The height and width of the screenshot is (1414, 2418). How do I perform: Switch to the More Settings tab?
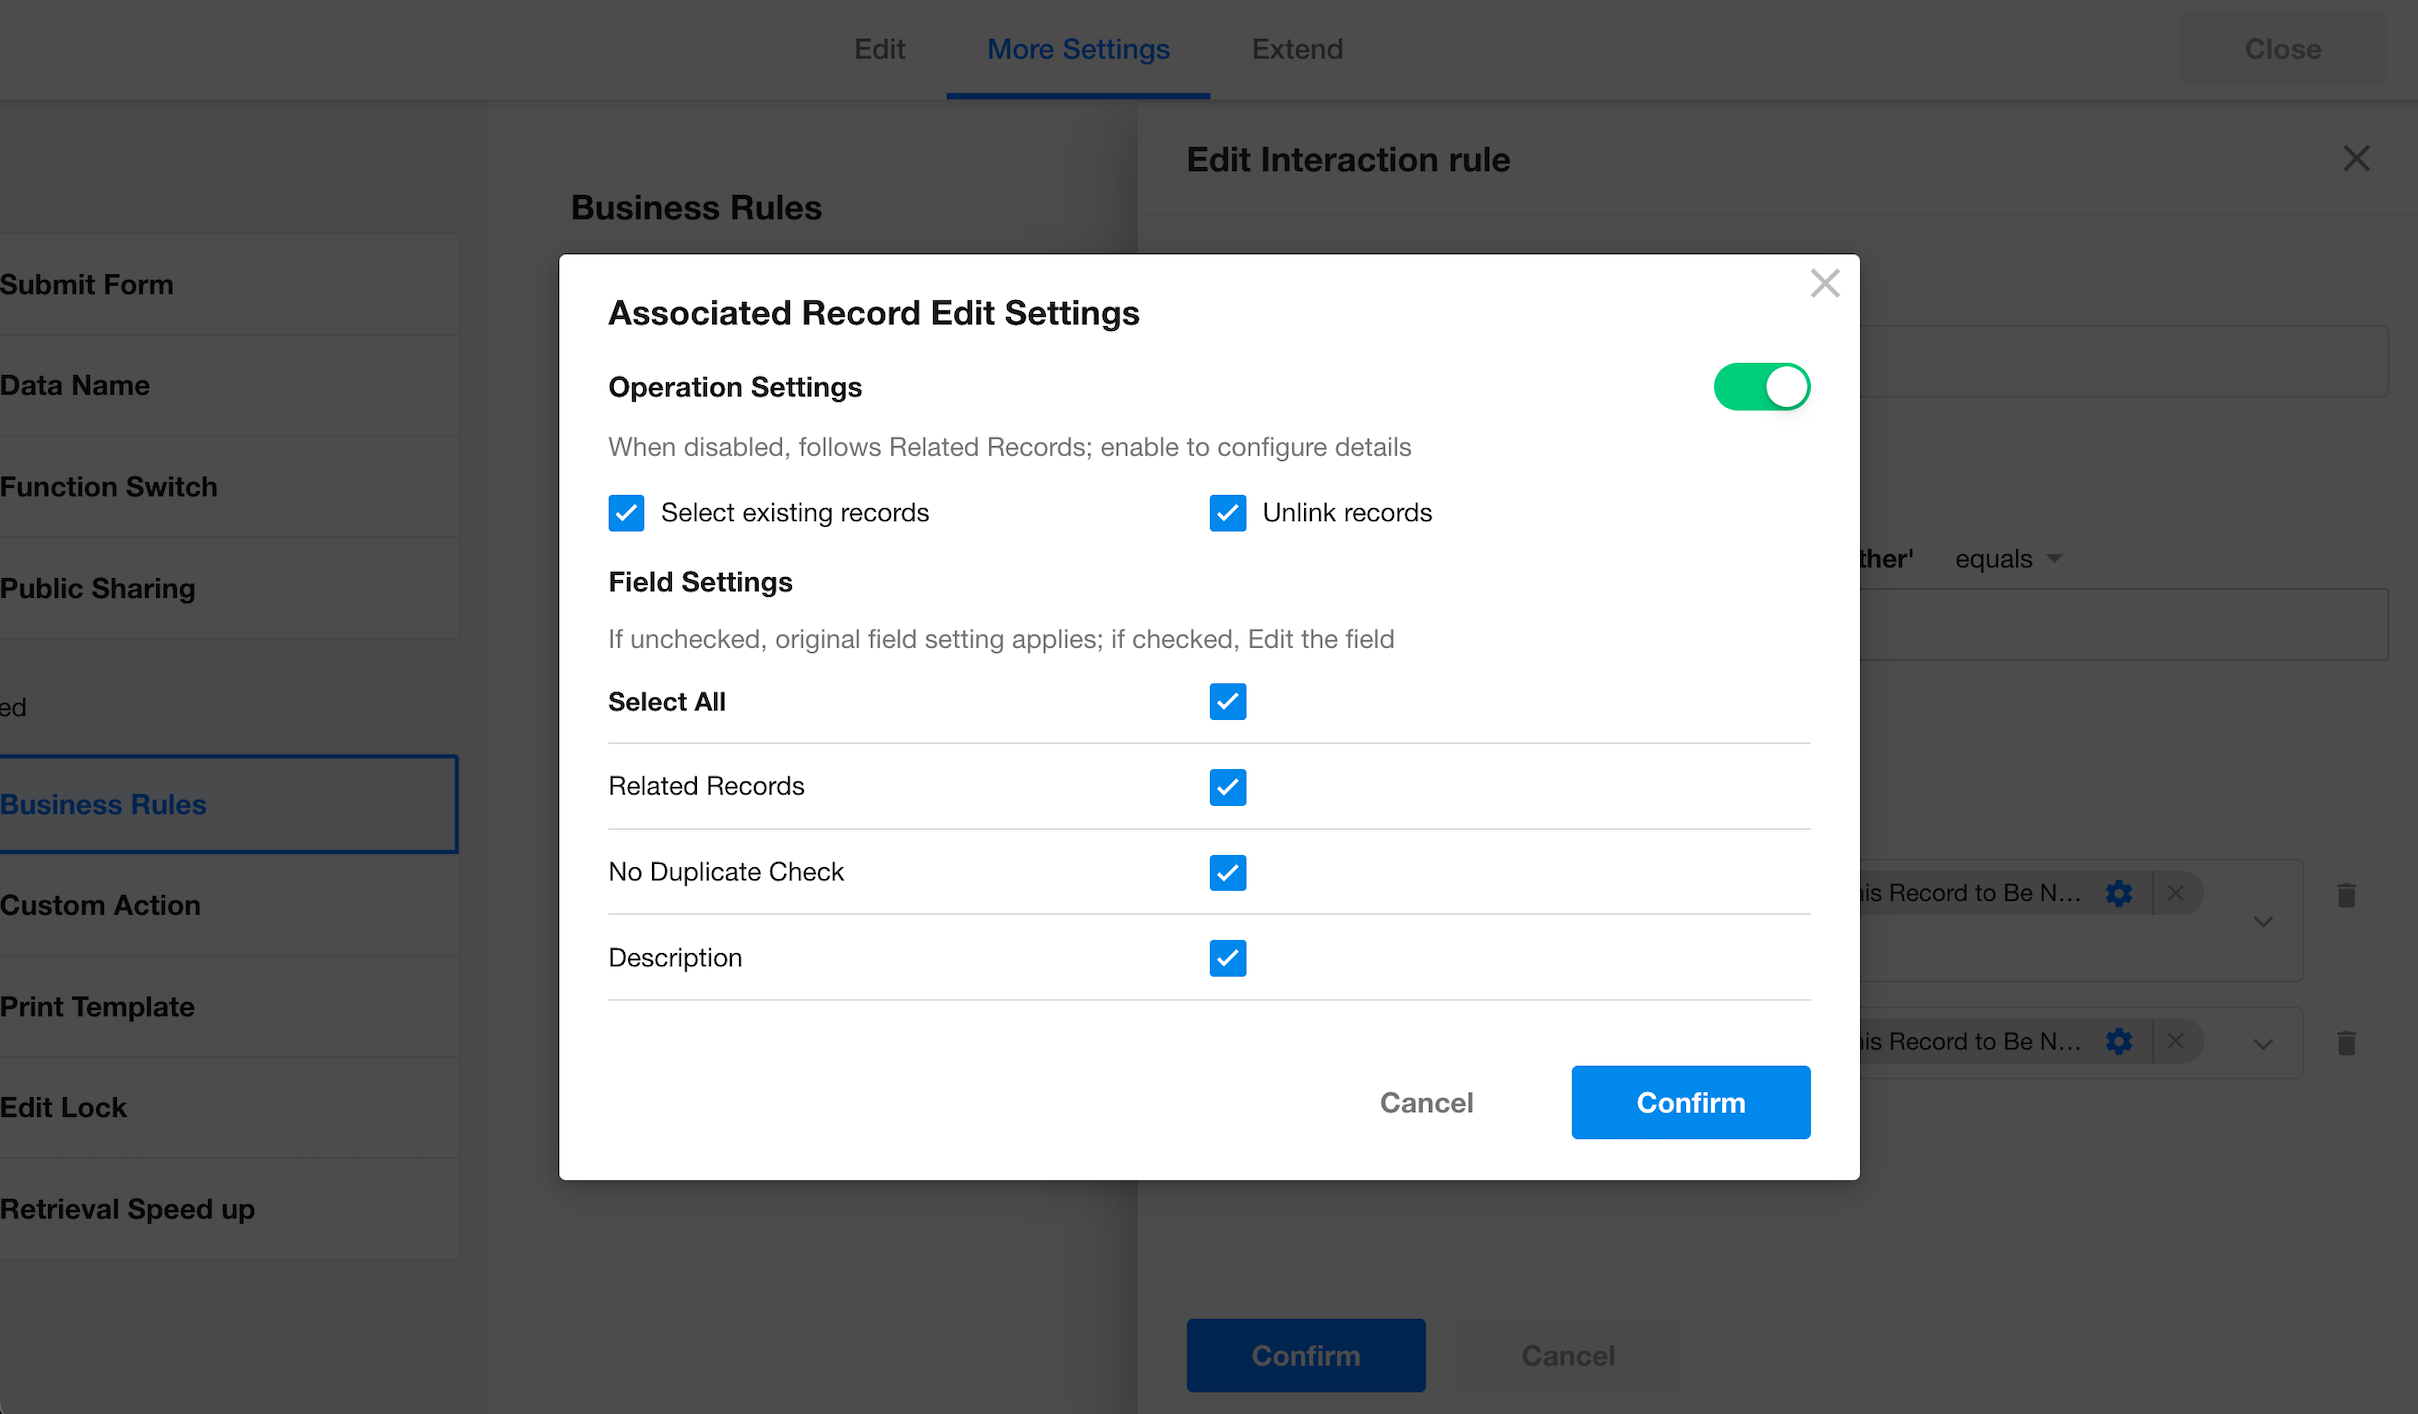point(1078,49)
